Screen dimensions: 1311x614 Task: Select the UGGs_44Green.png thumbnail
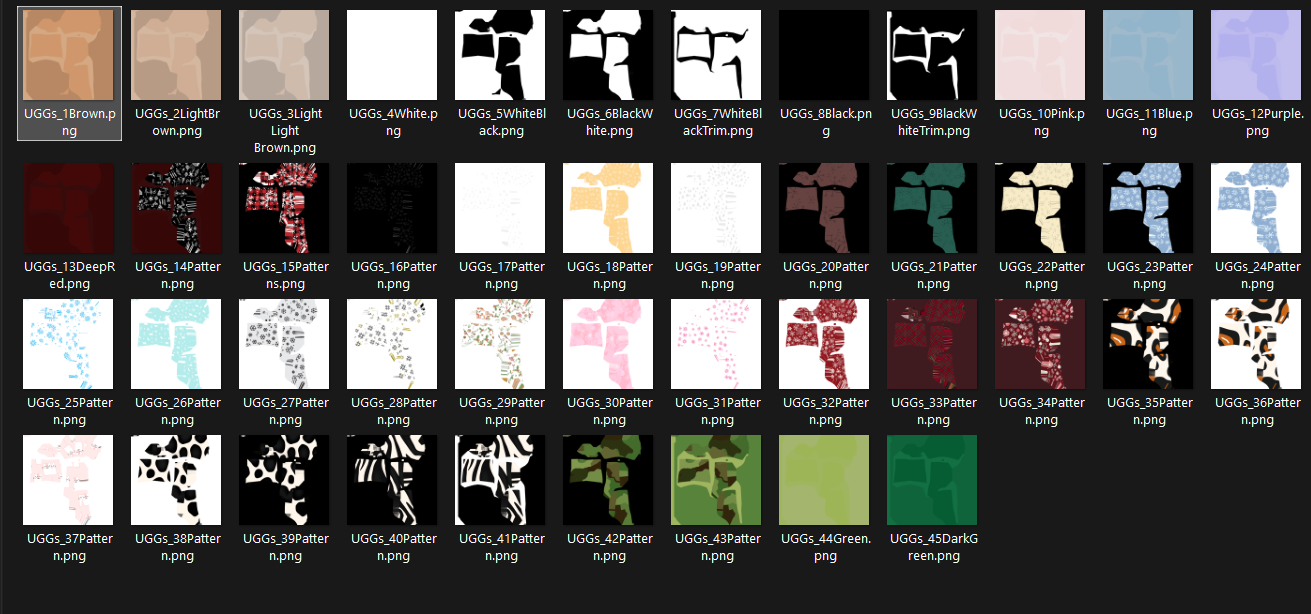(824, 480)
